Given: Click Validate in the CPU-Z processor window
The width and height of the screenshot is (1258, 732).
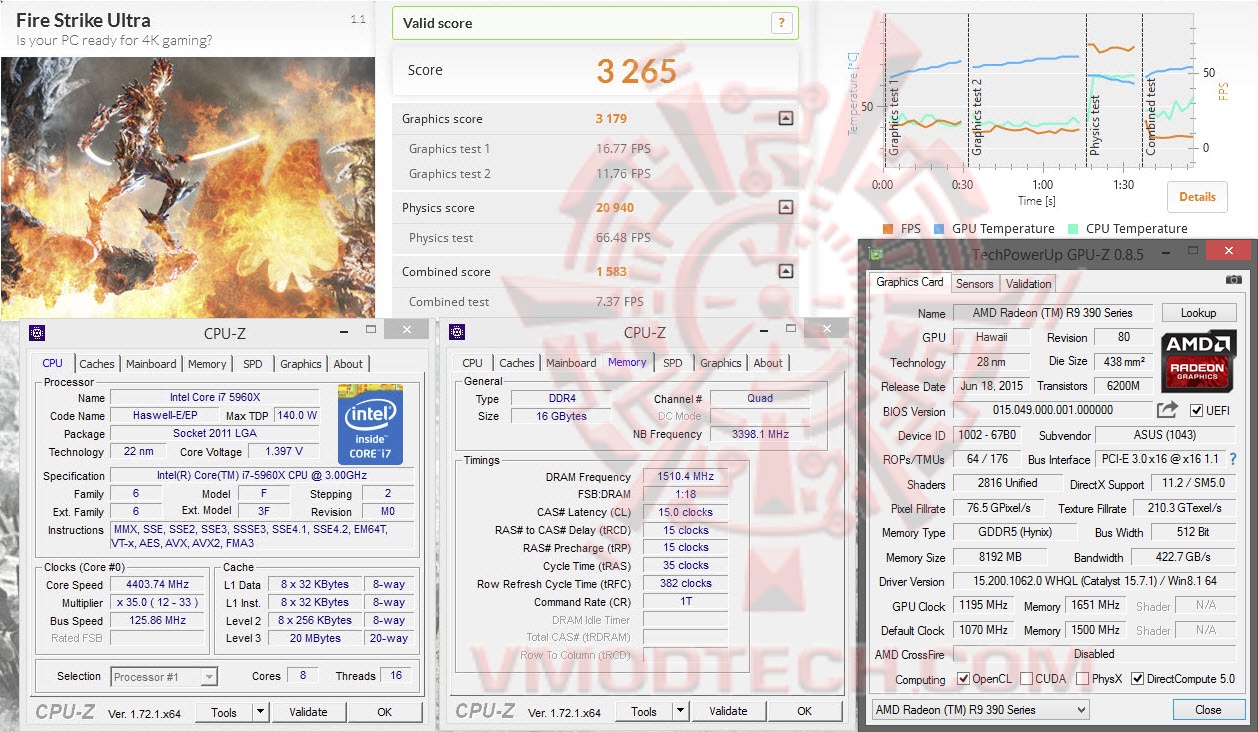Looking at the screenshot, I should (x=308, y=712).
